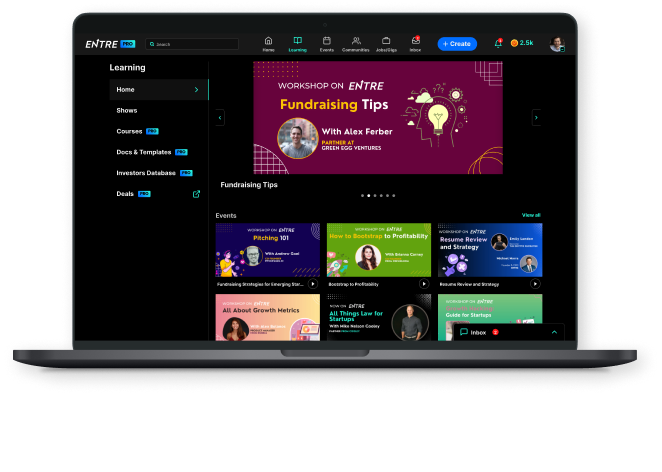Expand the Inbox chat panel chevron
The image size is (662, 472).
coord(554,332)
